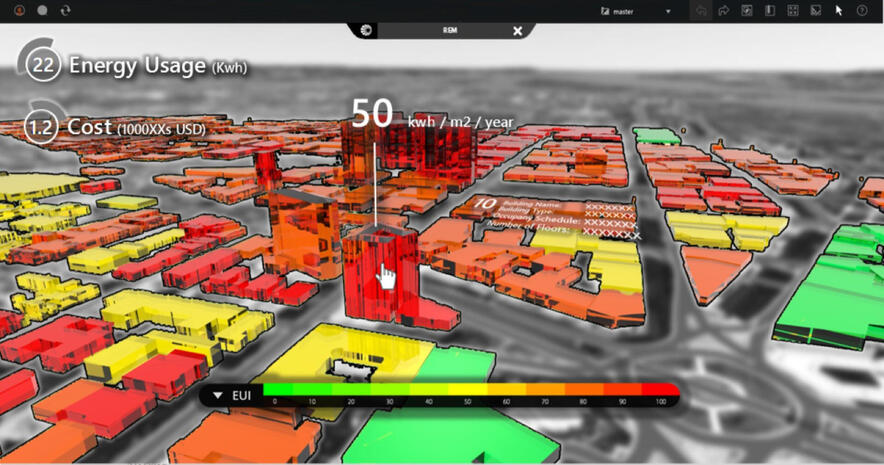Screen dimensions: 884x465
Task: Select the red building under the hand cursor
Action: (x=378, y=275)
